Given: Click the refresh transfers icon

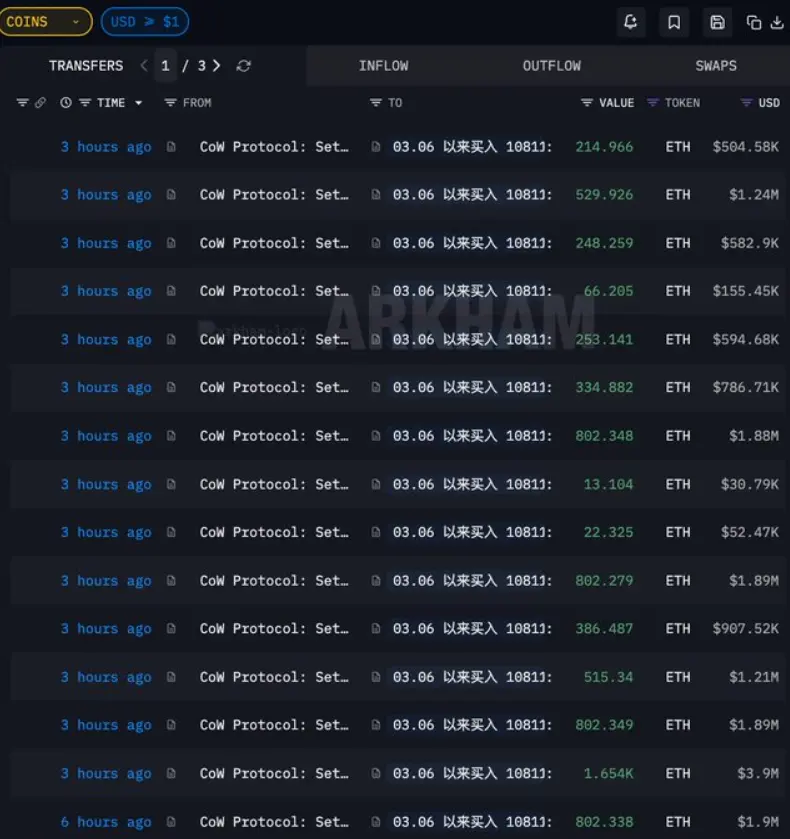Looking at the screenshot, I should [x=244, y=66].
